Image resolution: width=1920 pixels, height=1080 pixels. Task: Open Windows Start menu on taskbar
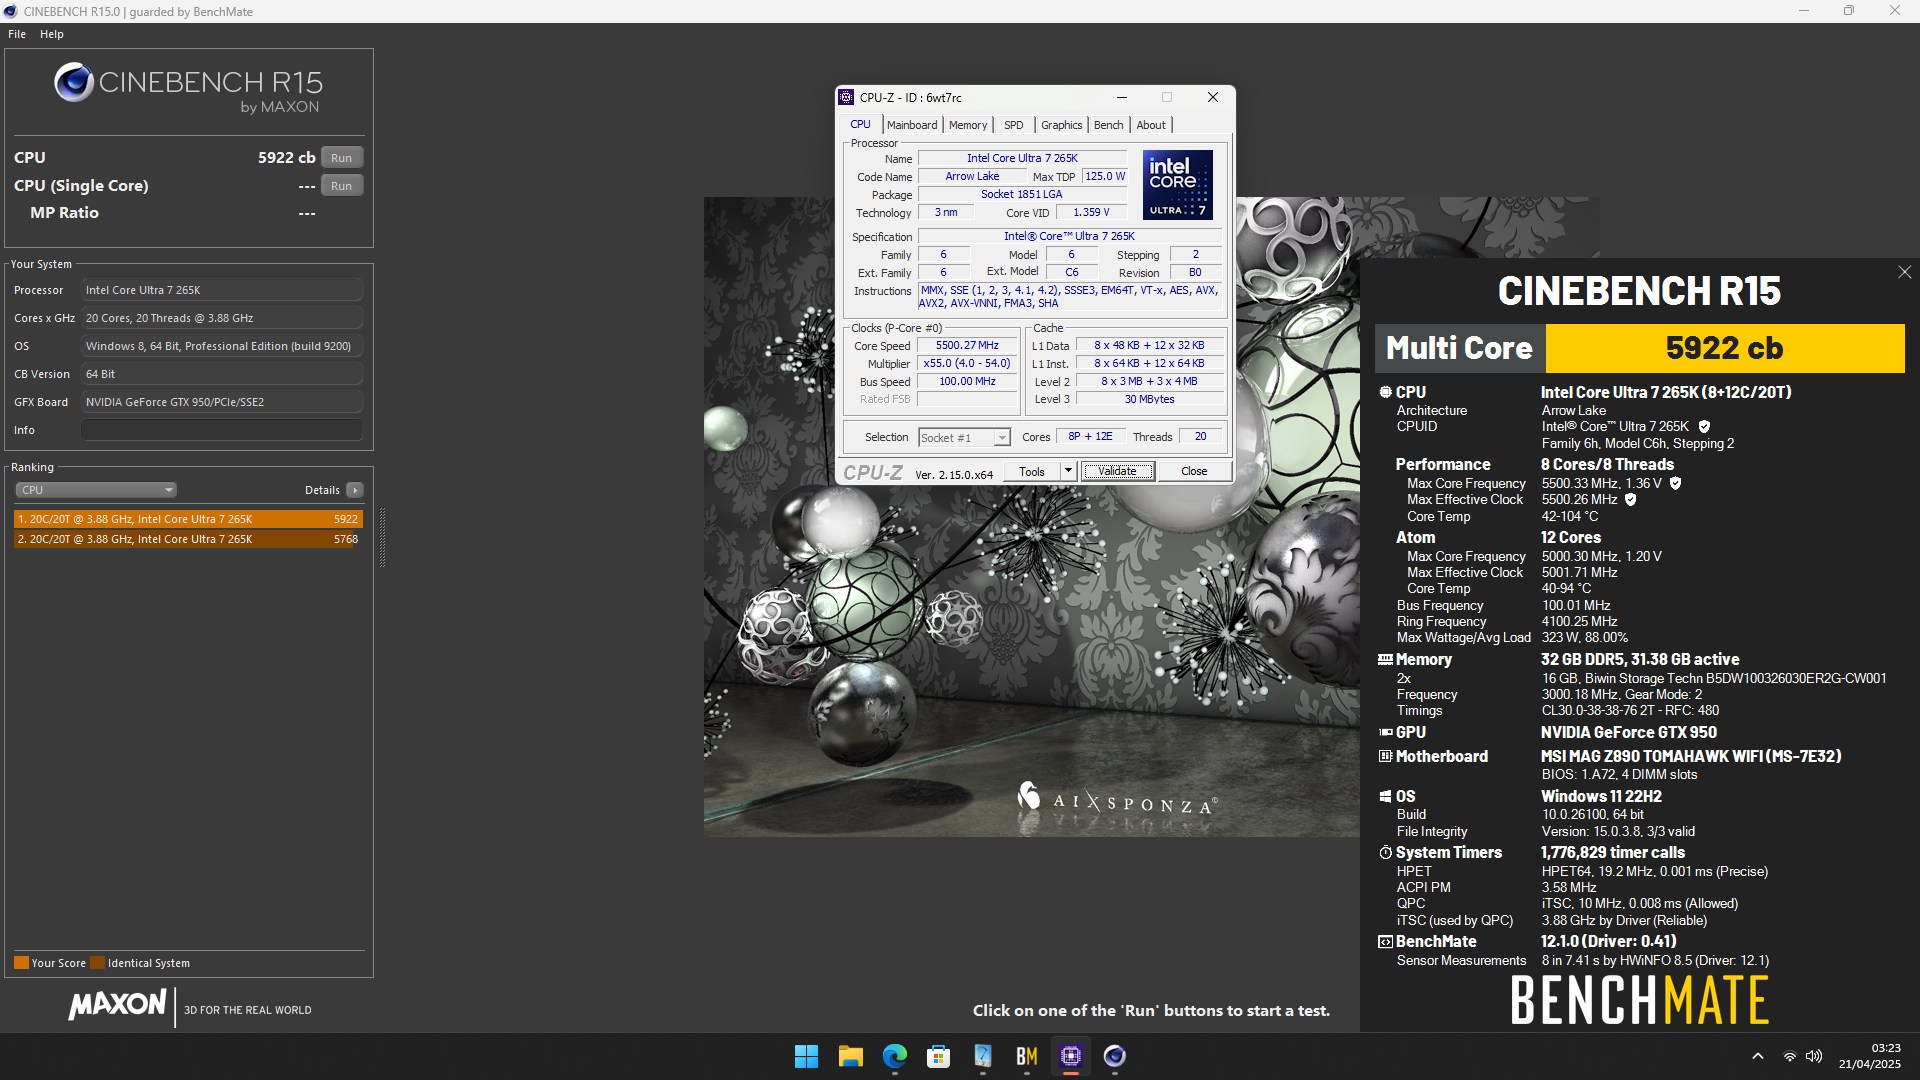click(x=806, y=1056)
